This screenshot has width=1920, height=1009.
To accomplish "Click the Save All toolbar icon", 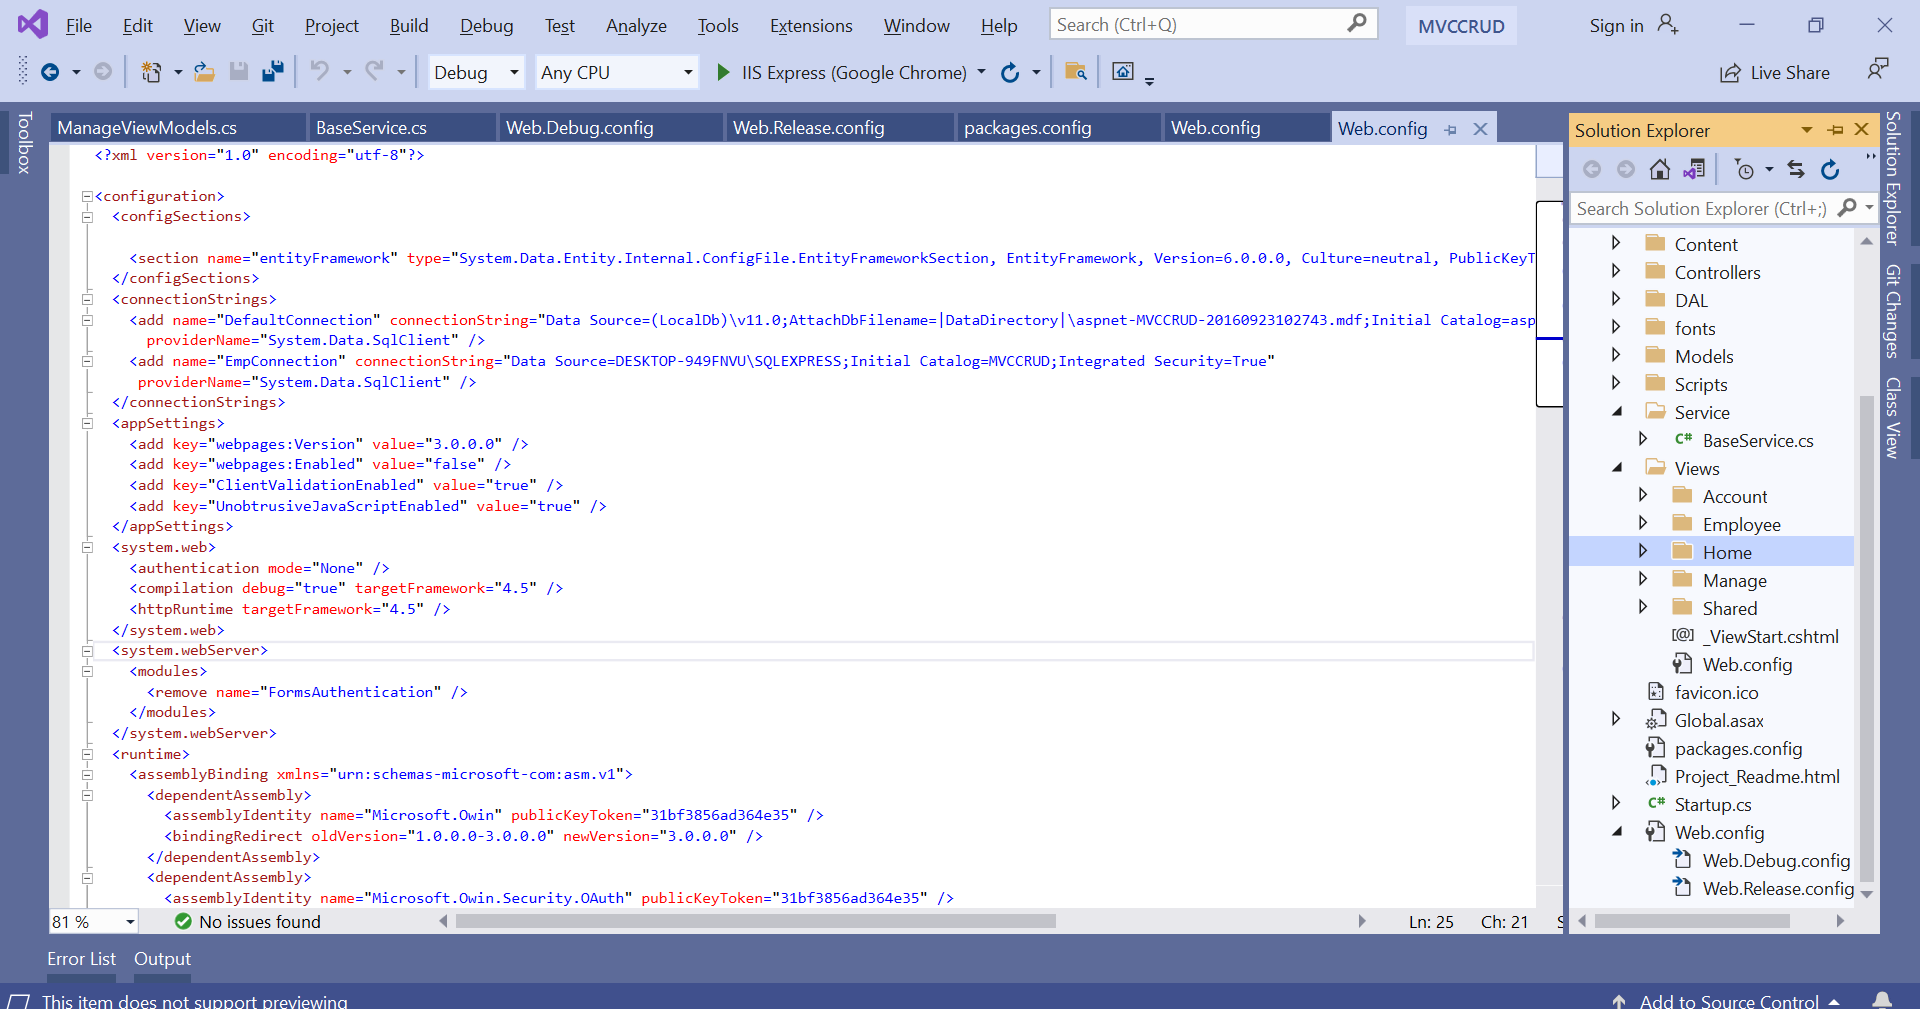I will click(x=272, y=72).
